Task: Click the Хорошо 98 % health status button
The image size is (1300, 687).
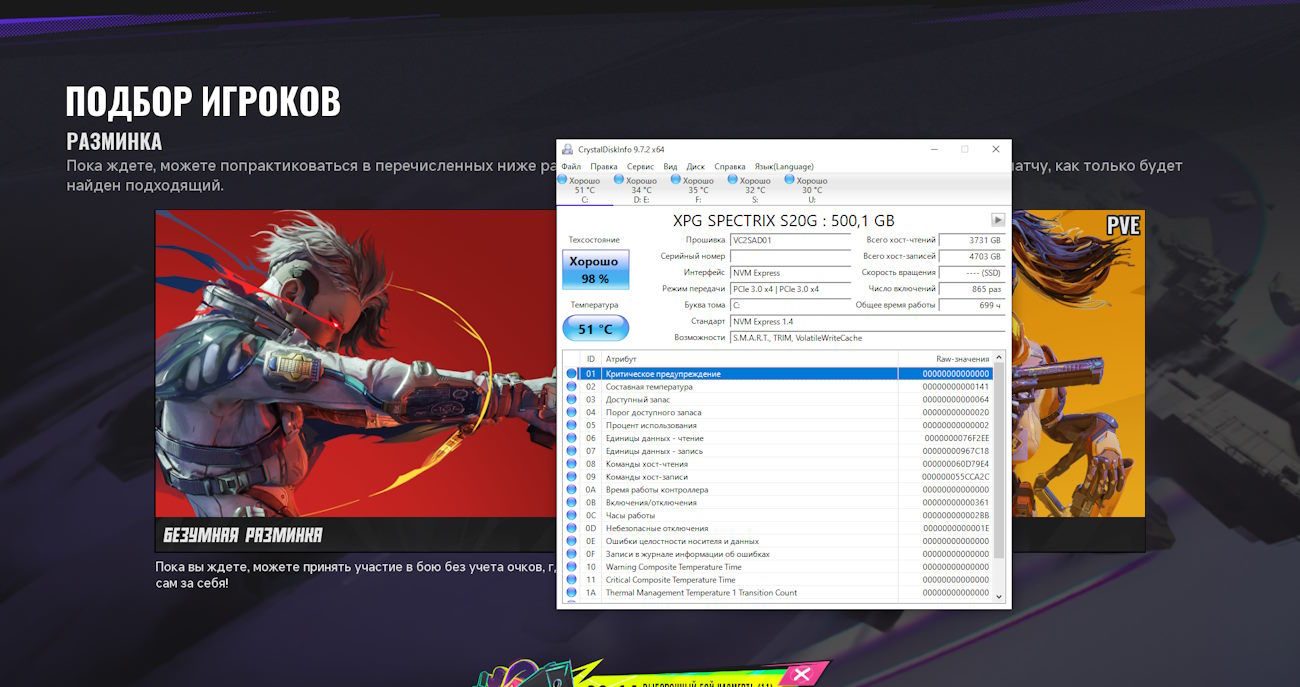Action: (595, 270)
